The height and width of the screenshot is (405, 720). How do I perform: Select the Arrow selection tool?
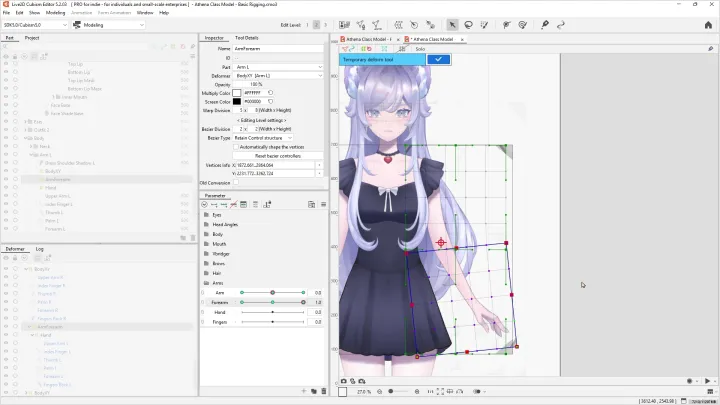[x=452, y=25]
